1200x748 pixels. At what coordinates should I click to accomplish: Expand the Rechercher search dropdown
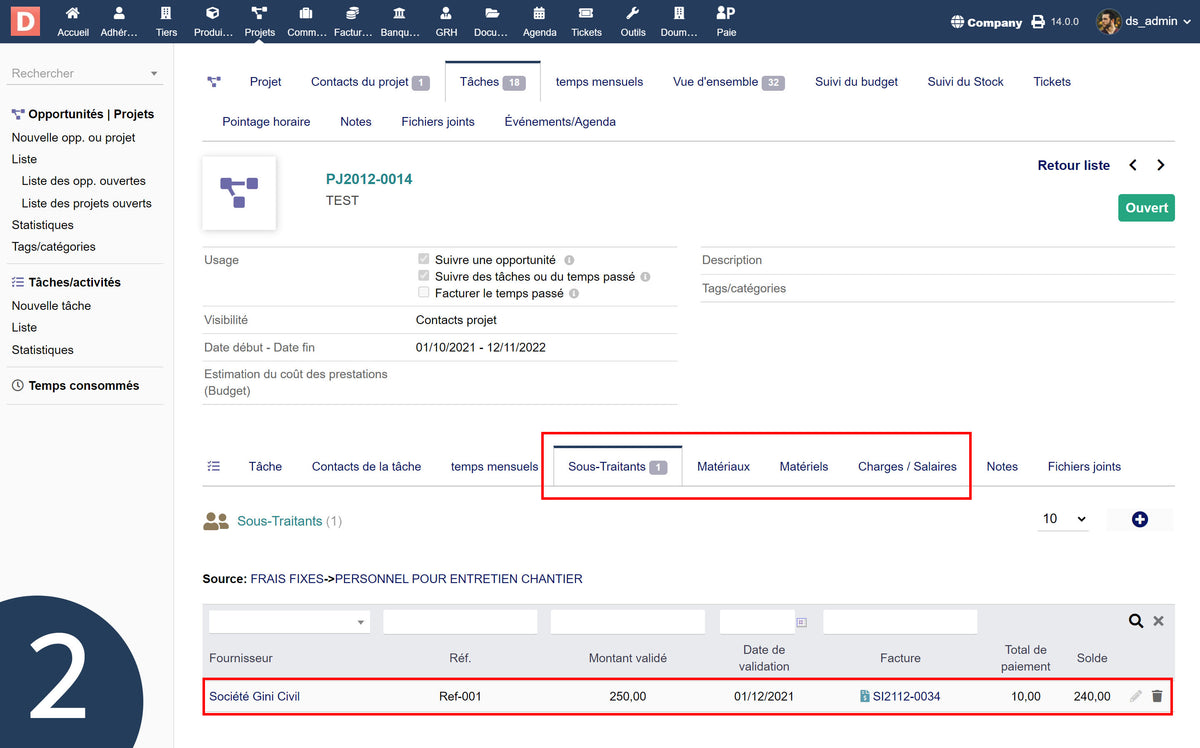[x=155, y=72]
